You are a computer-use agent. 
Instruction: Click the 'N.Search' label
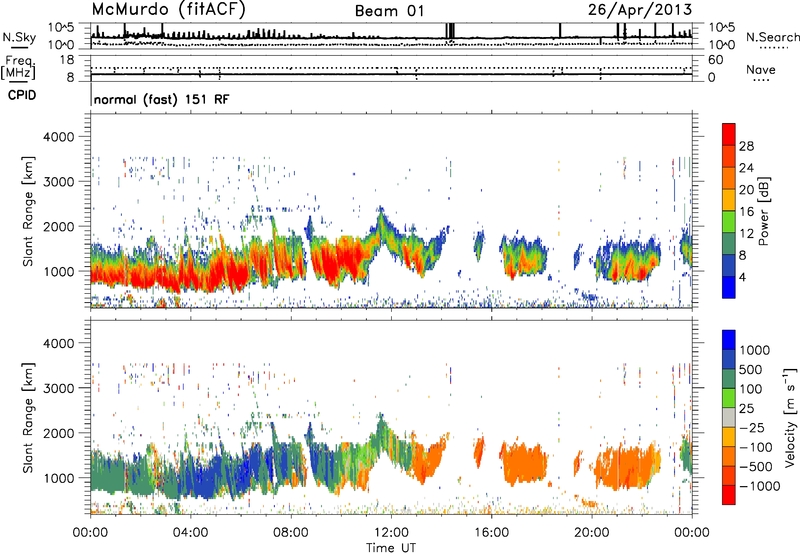tap(772, 37)
